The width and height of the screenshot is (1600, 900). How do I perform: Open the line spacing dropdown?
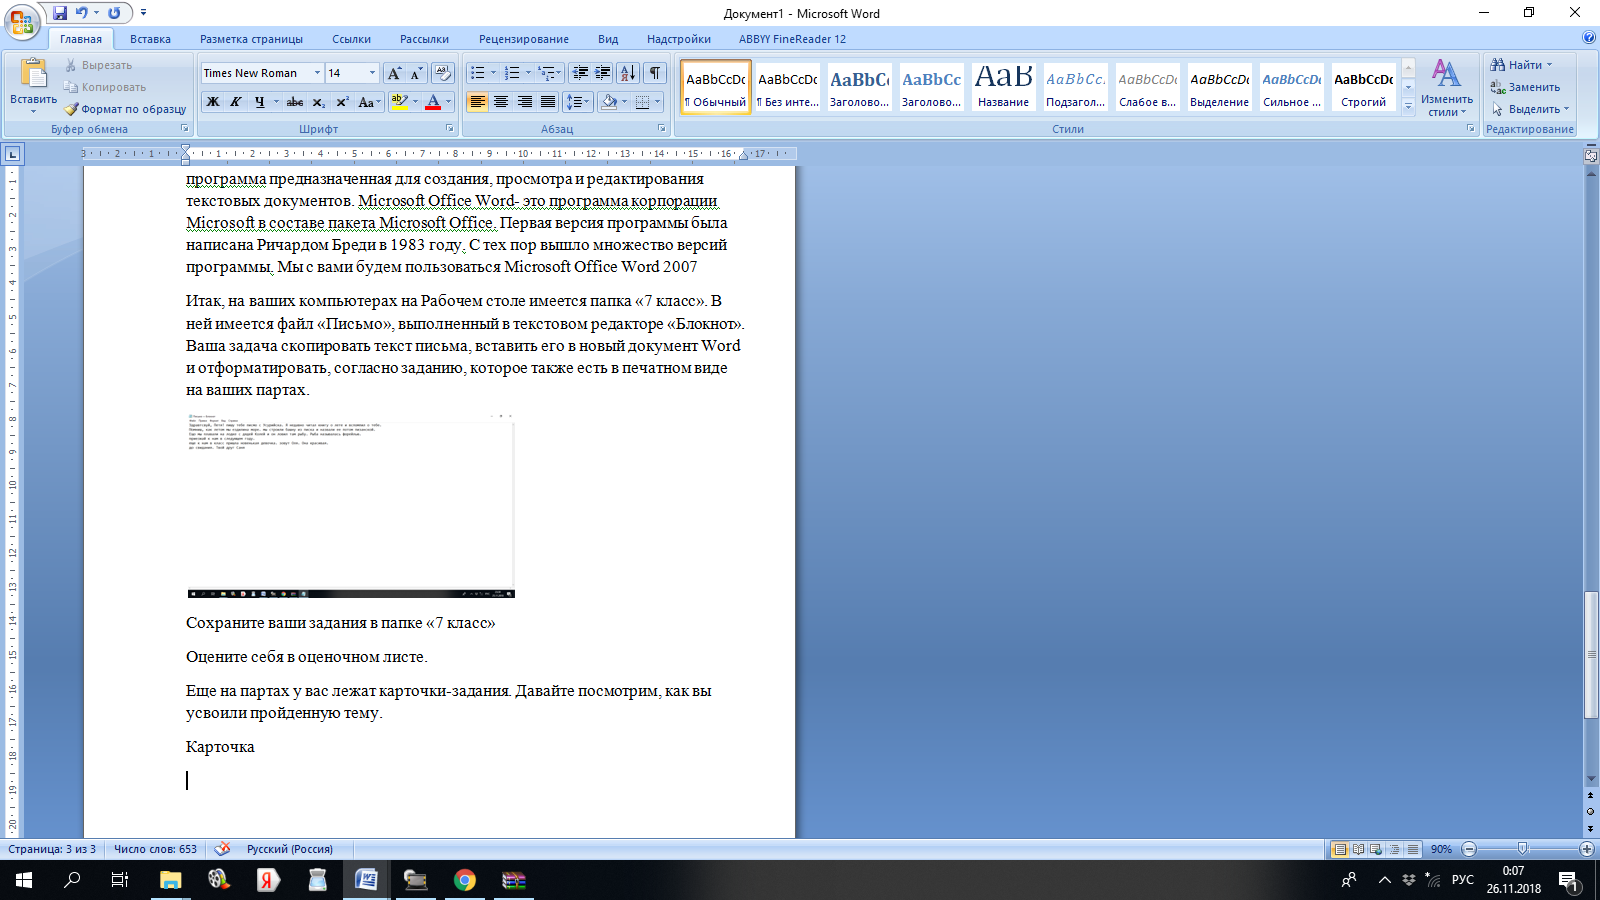(579, 102)
